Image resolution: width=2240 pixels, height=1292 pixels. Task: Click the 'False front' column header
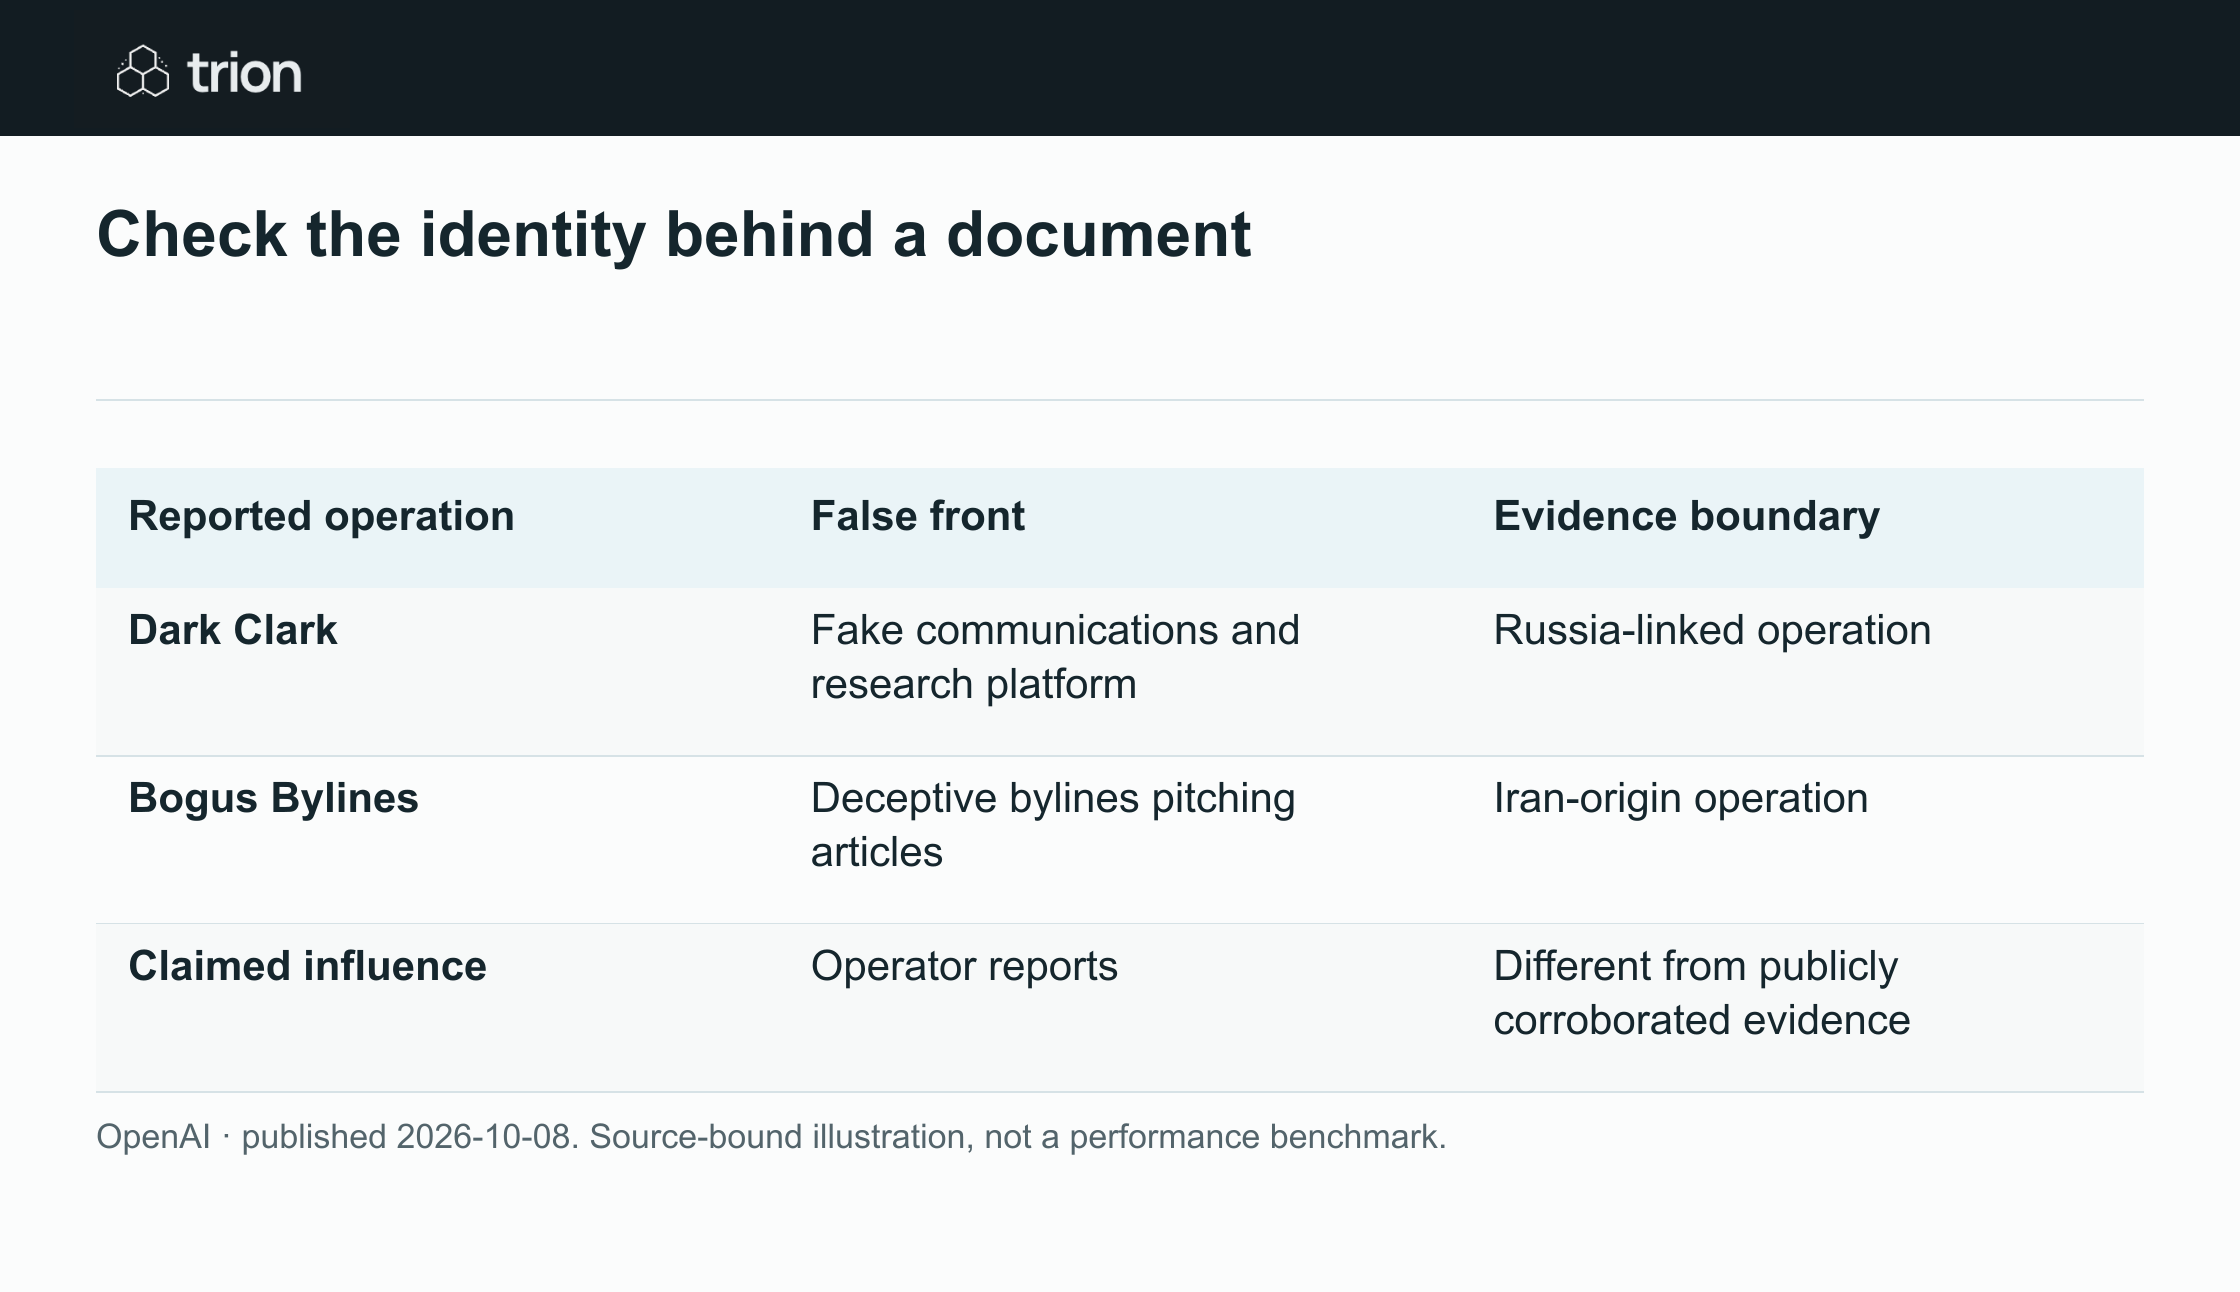pyautogui.click(x=917, y=516)
